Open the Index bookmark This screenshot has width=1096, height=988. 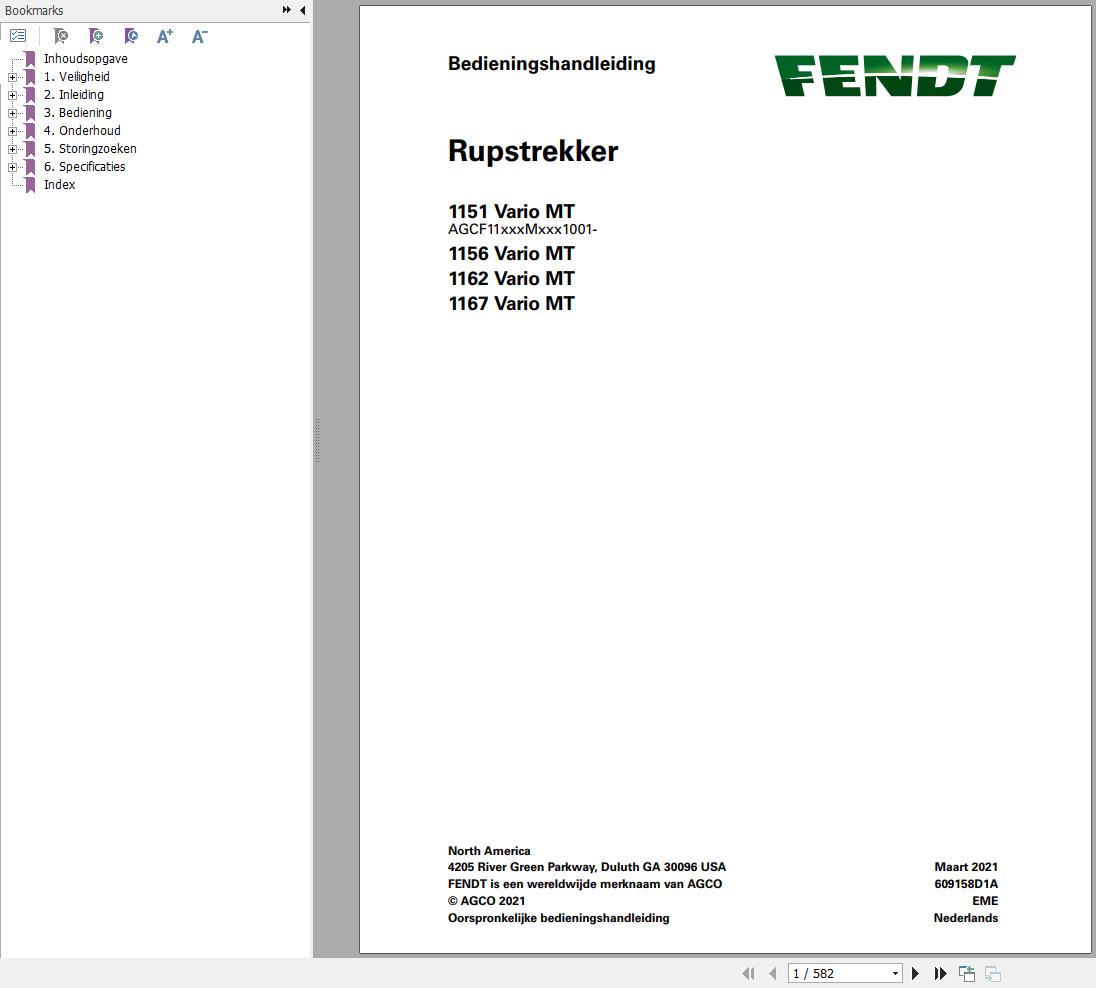tap(59, 185)
